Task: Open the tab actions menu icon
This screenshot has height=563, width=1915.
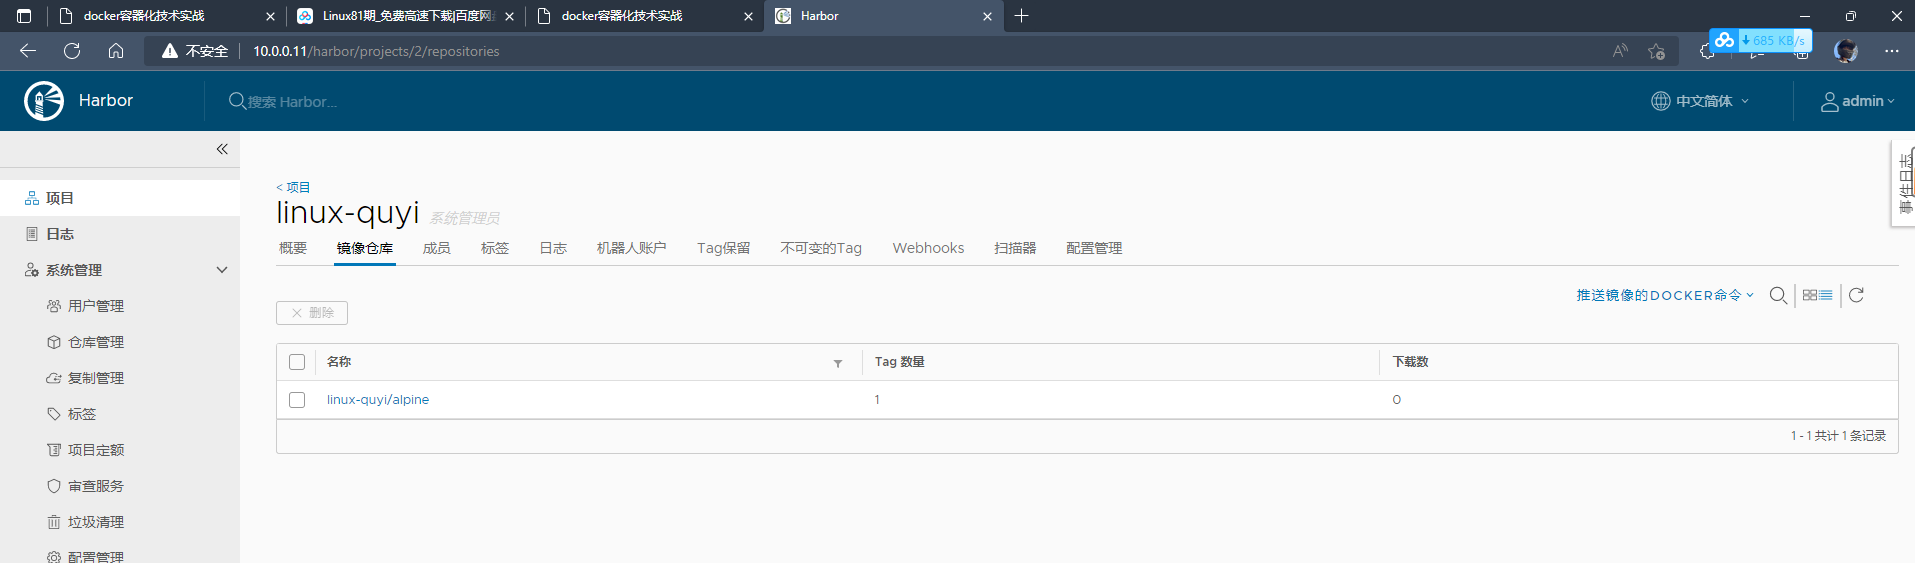Action: click(24, 16)
